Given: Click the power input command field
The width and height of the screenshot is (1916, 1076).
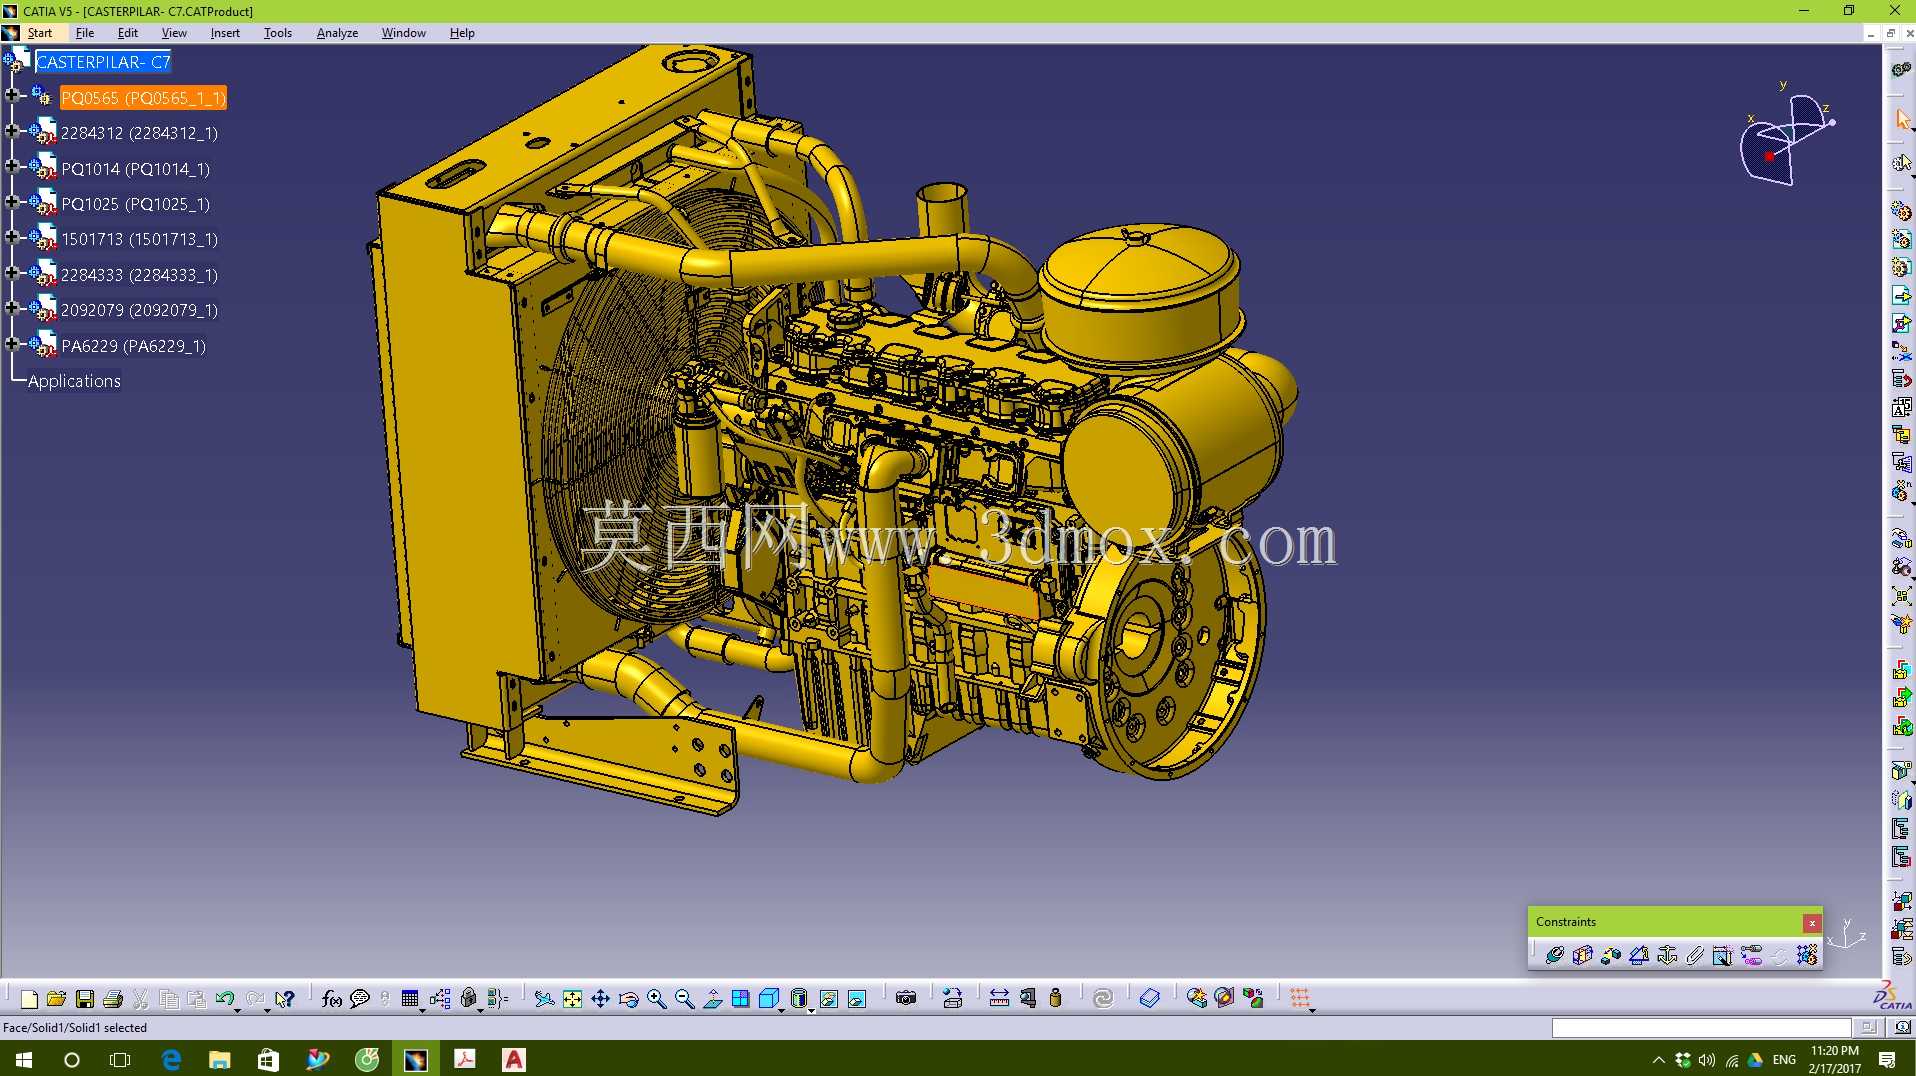Looking at the screenshot, I should pyautogui.click(x=1701, y=1028).
